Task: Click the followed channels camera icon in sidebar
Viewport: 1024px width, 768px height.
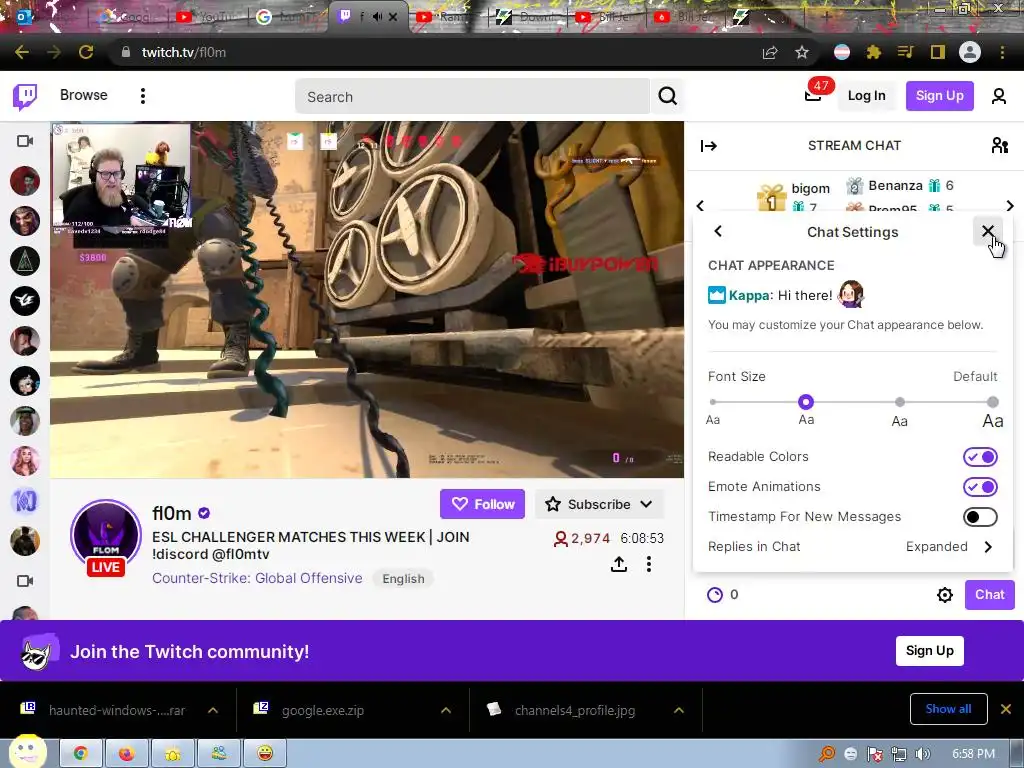Action: [x=25, y=141]
